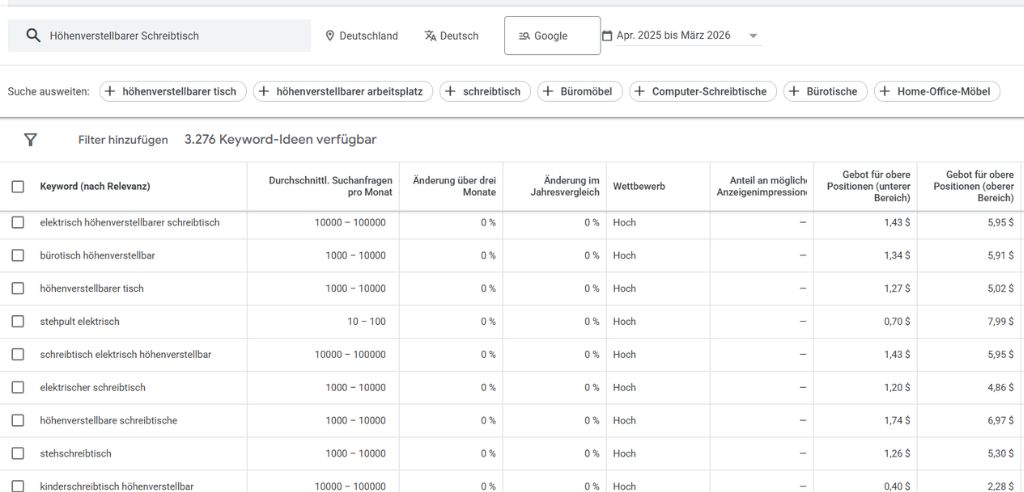This screenshot has height=492, width=1024.
Task: Click the 4,86 $ upper bid value
Action: tap(1000, 387)
